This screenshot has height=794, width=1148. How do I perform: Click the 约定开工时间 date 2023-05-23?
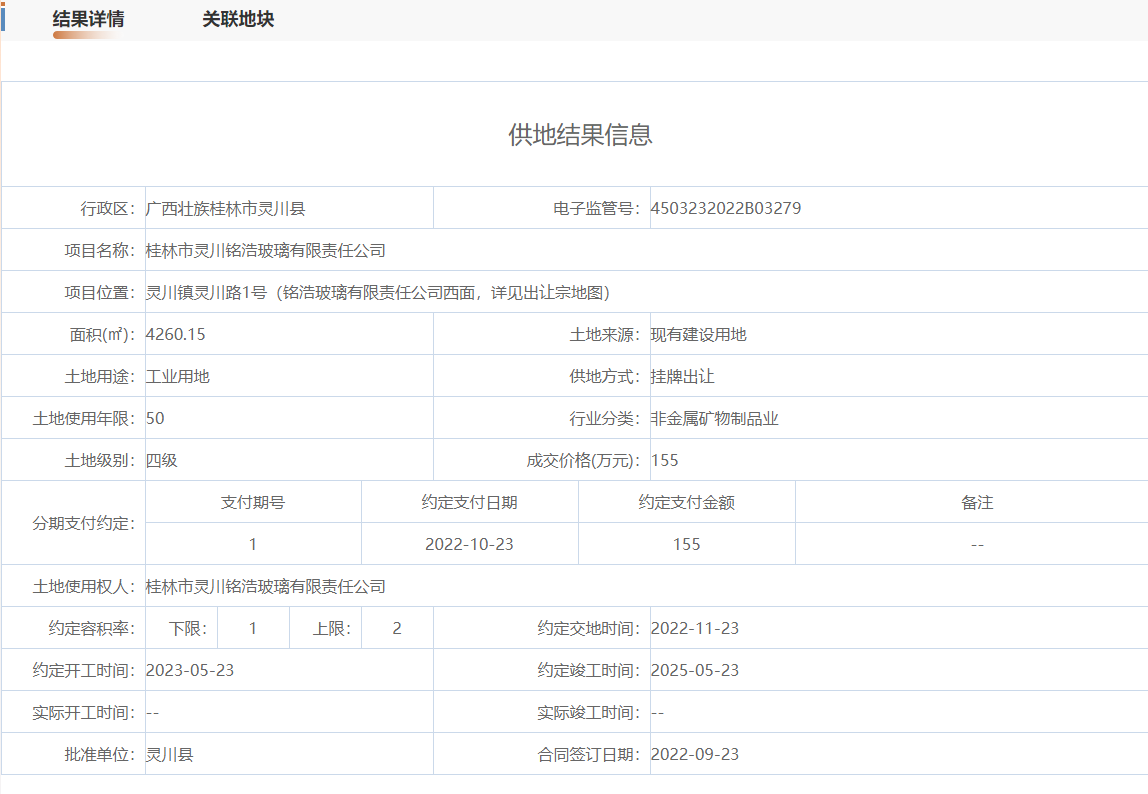(x=190, y=671)
